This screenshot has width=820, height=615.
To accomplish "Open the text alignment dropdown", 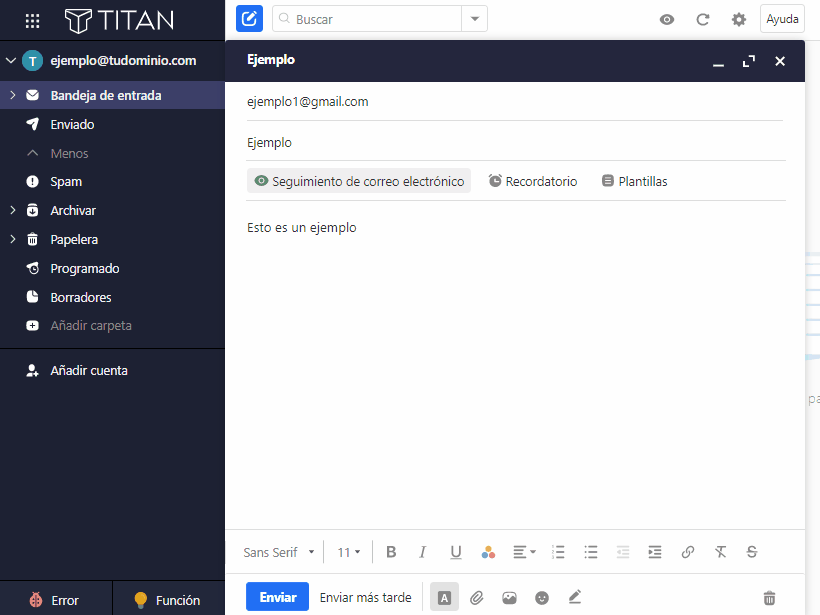I will (524, 552).
